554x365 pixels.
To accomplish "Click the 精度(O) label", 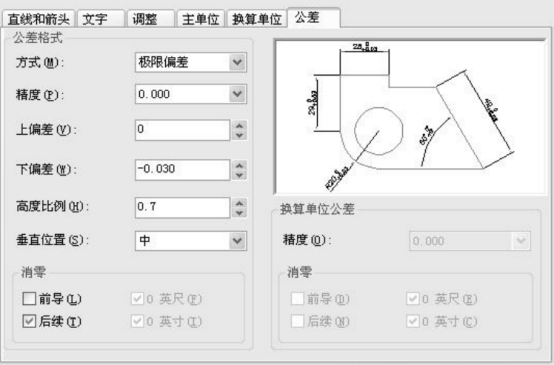I will point(307,240).
